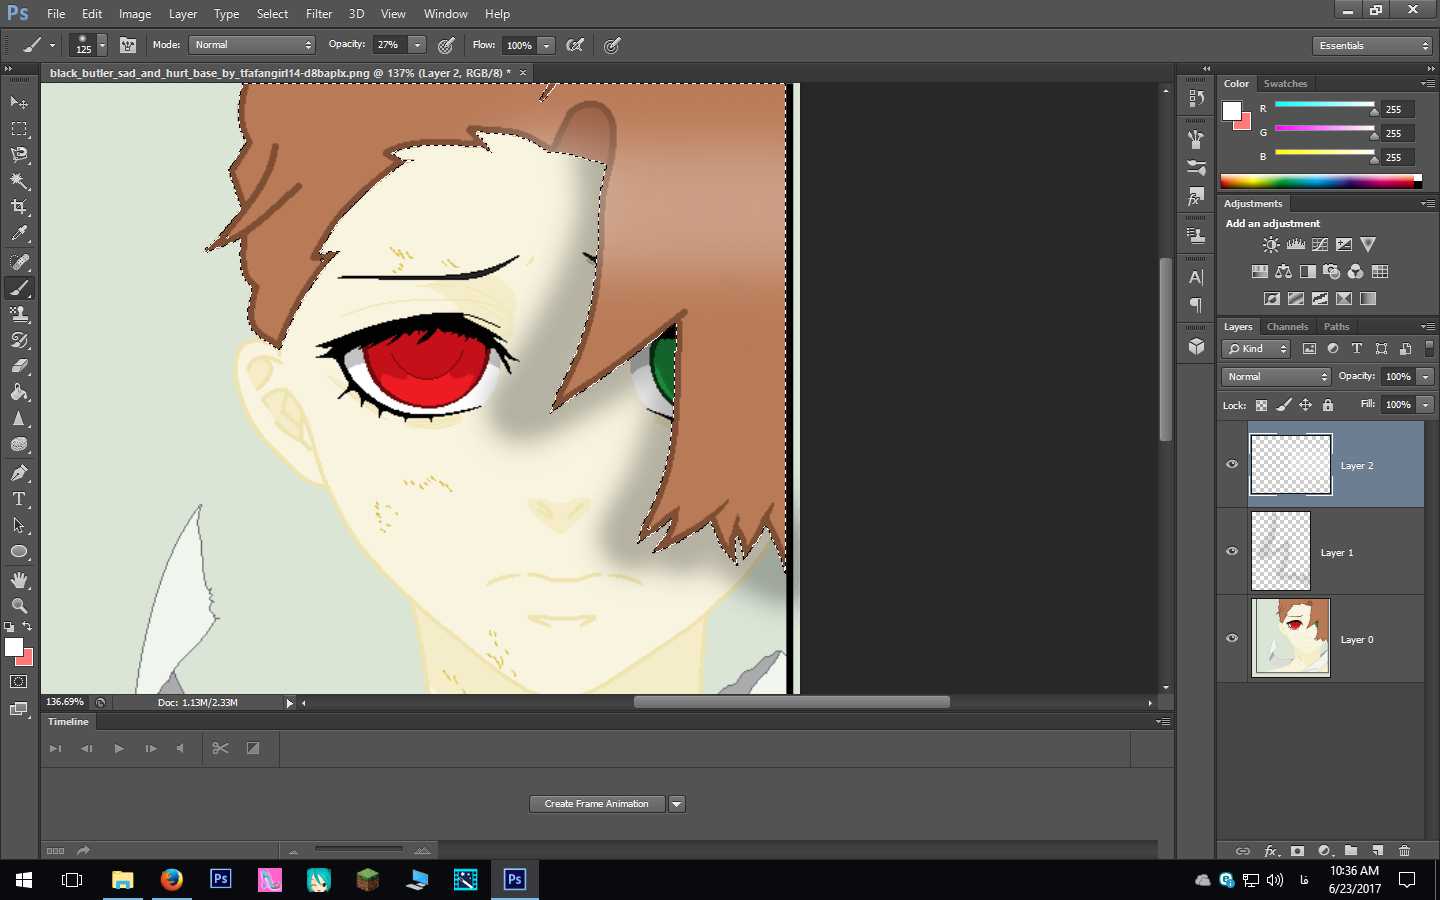Add a Brightness/Contrast adjustment
The width and height of the screenshot is (1440, 900).
coord(1271,244)
